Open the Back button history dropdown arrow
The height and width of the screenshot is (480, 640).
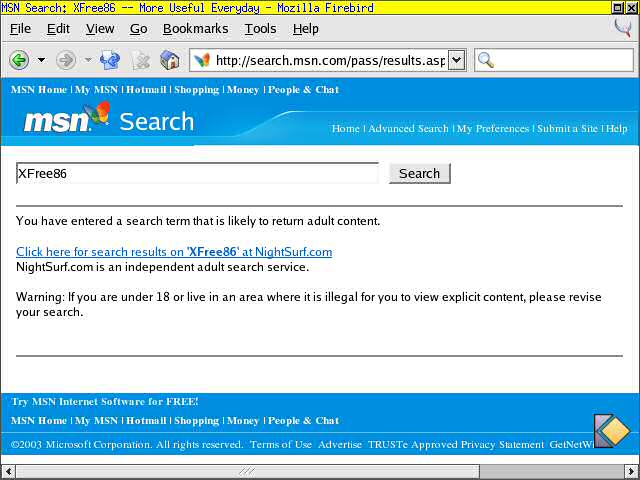coord(41,60)
